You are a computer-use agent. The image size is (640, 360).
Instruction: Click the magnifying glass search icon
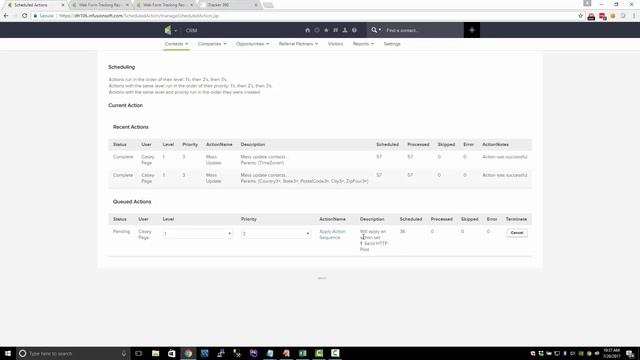[374, 30]
